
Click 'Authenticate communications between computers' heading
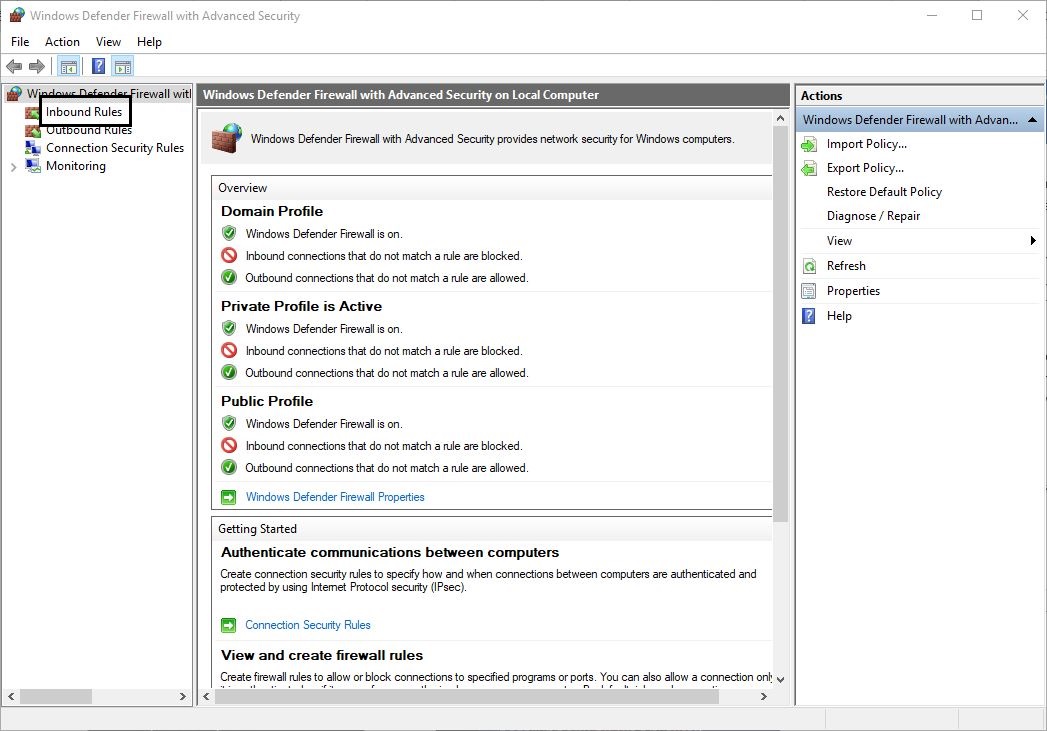[390, 553]
